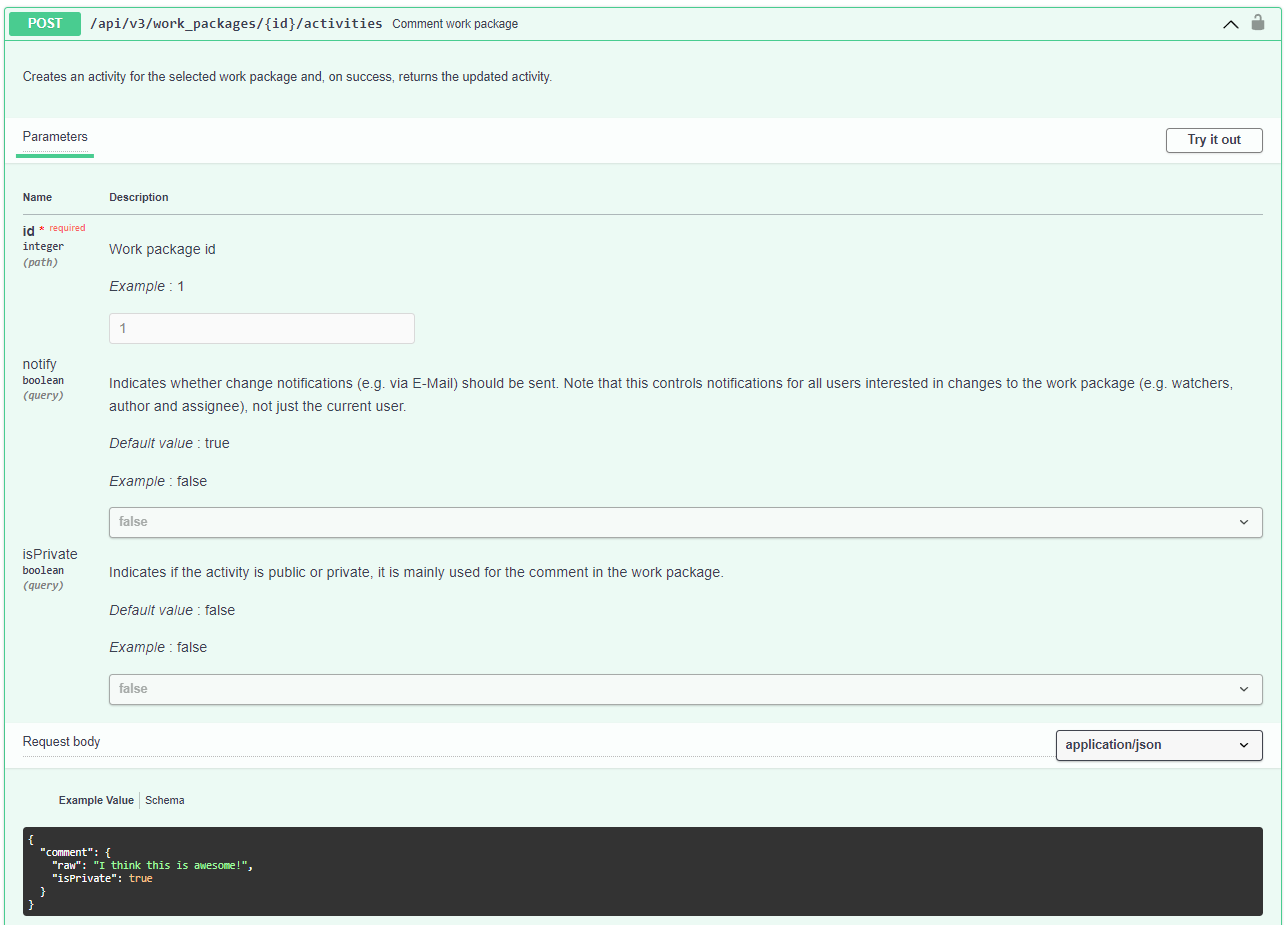Click the id input field showing 1
The width and height of the screenshot is (1286, 925).
(x=262, y=328)
